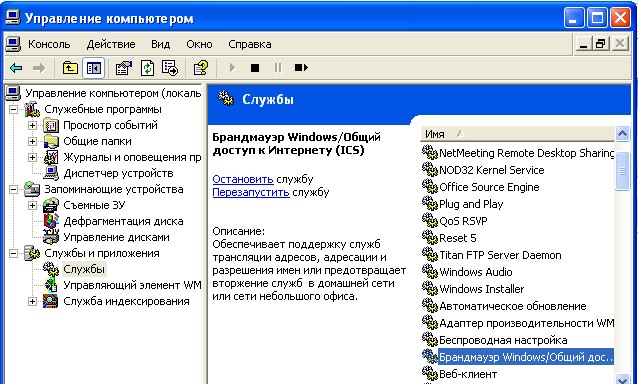The width and height of the screenshot is (638, 384).
Task: Toggle the Show/Hide console tree icon
Action: [x=94, y=68]
